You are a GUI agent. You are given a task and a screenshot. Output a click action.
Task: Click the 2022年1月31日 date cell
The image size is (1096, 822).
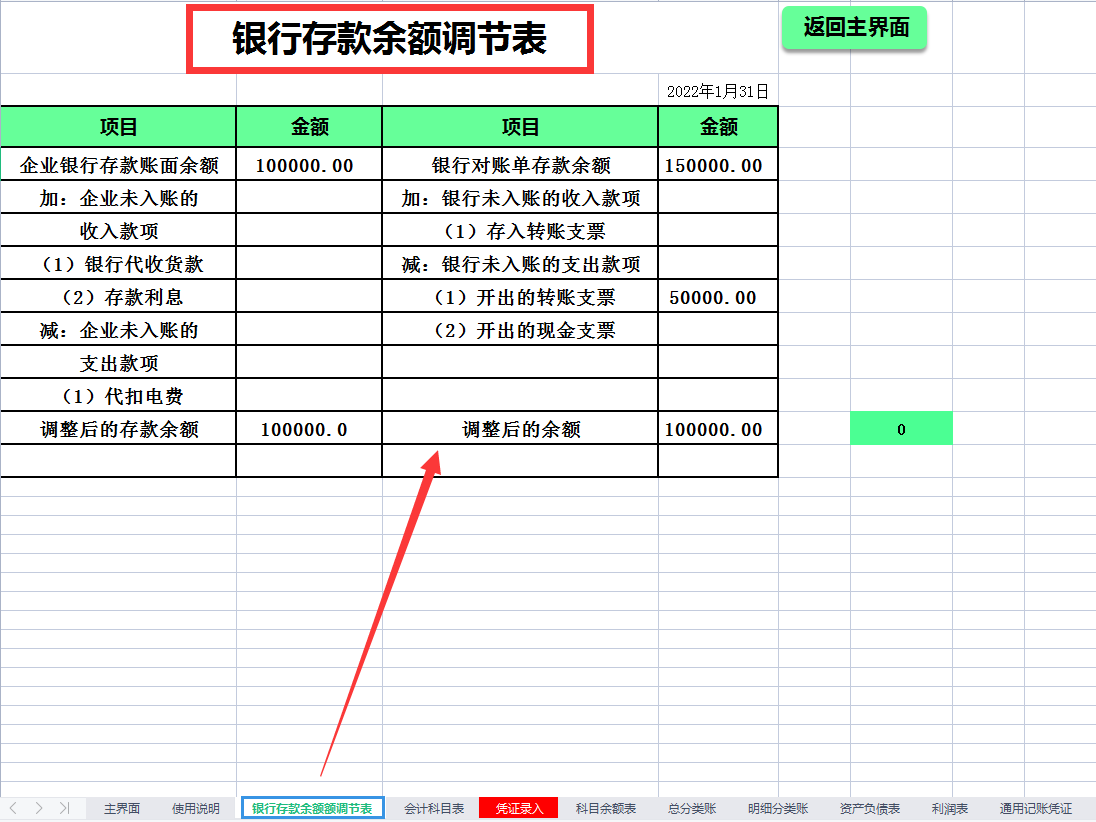click(716, 90)
